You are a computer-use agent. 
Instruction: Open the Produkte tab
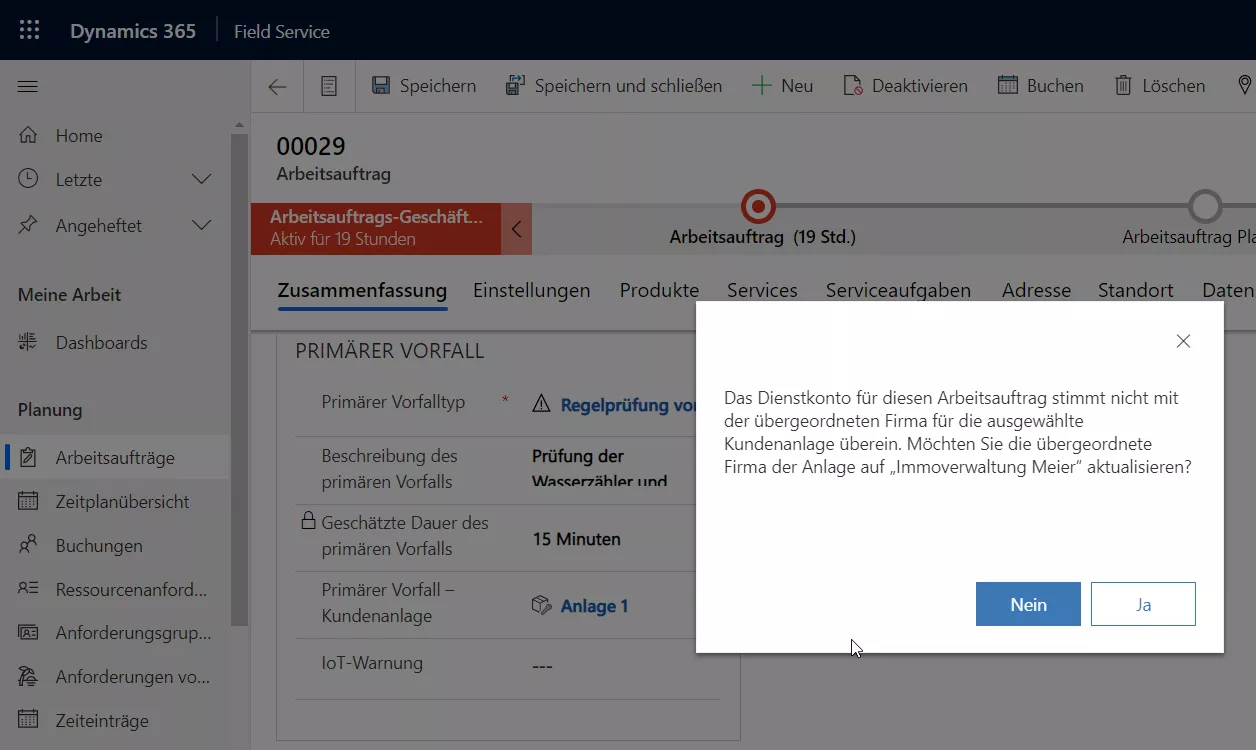click(x=659, y=291)
